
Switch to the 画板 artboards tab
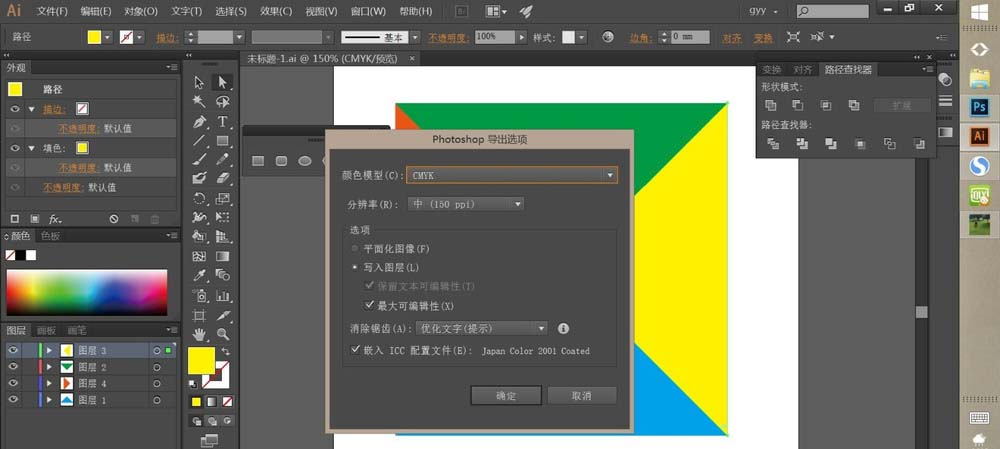46,330
